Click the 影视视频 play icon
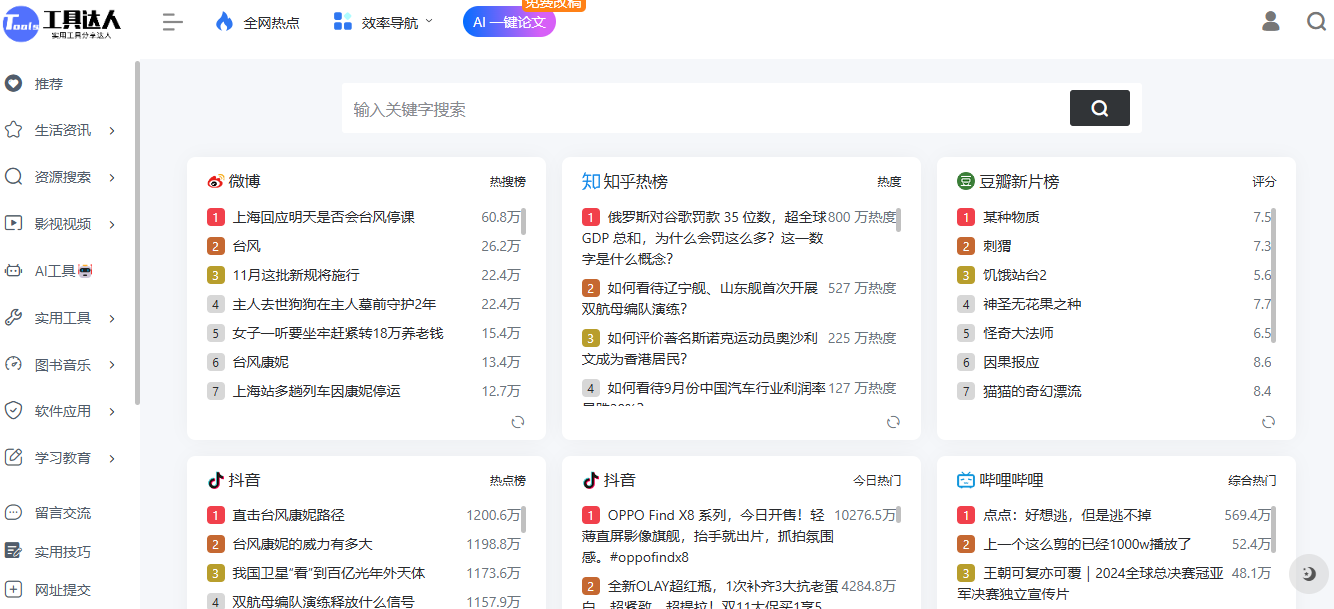 [x=14, y=224]
